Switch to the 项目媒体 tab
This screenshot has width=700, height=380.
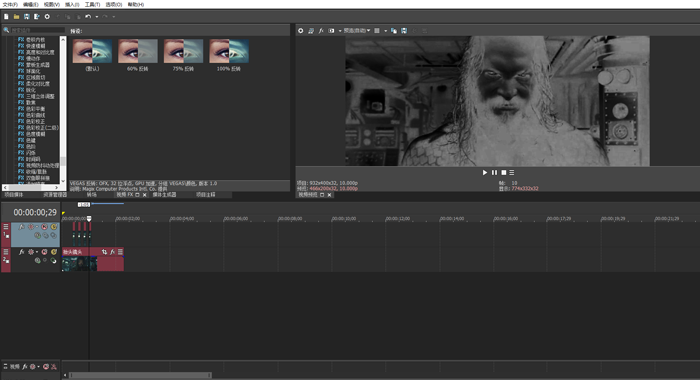tap(14, 195)
